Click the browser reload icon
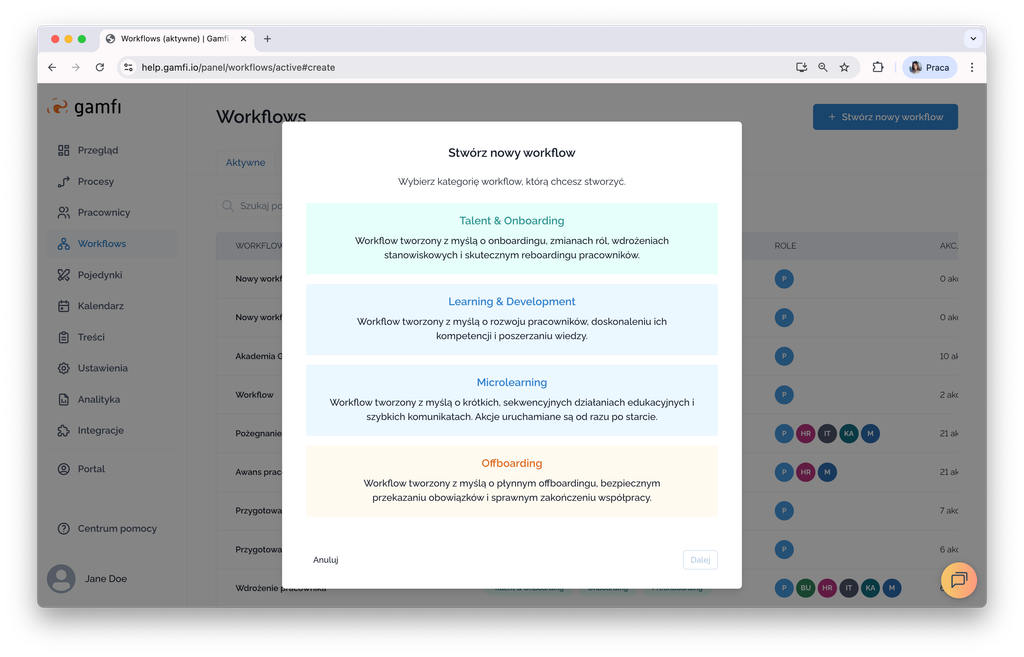The width and height of the screenshot is (1024, 657). (x=100, y=67)
